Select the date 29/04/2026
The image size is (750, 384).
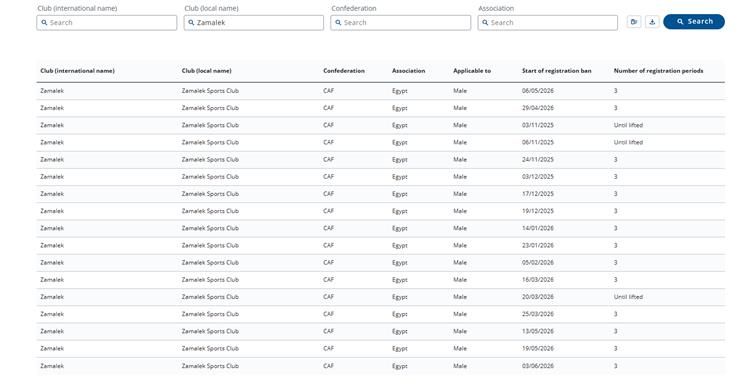pos(538,108)
